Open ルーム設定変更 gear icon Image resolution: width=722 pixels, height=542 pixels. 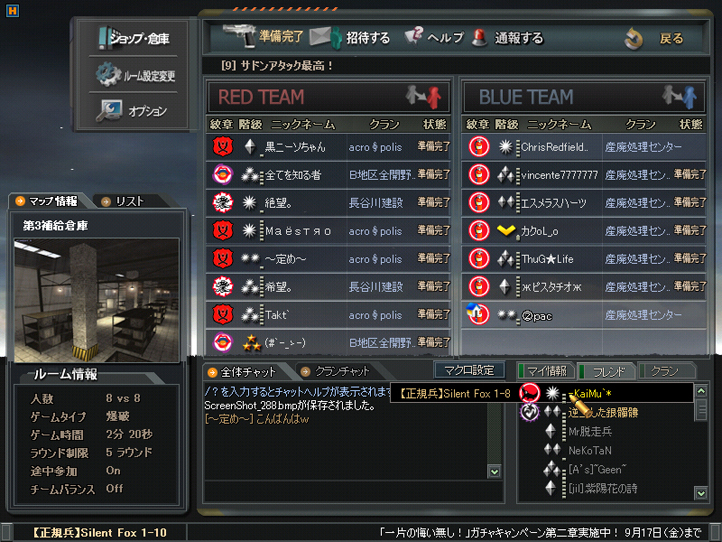107,74
